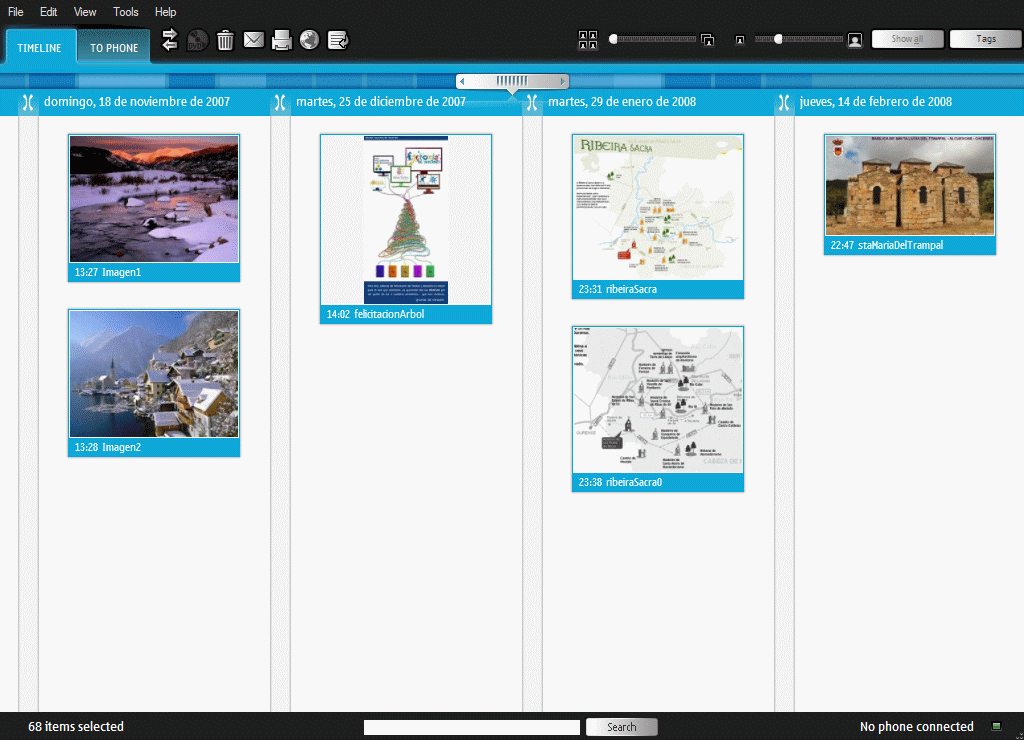
Task: Click the burn to DVD icon
Action: [x=197, y=40]
